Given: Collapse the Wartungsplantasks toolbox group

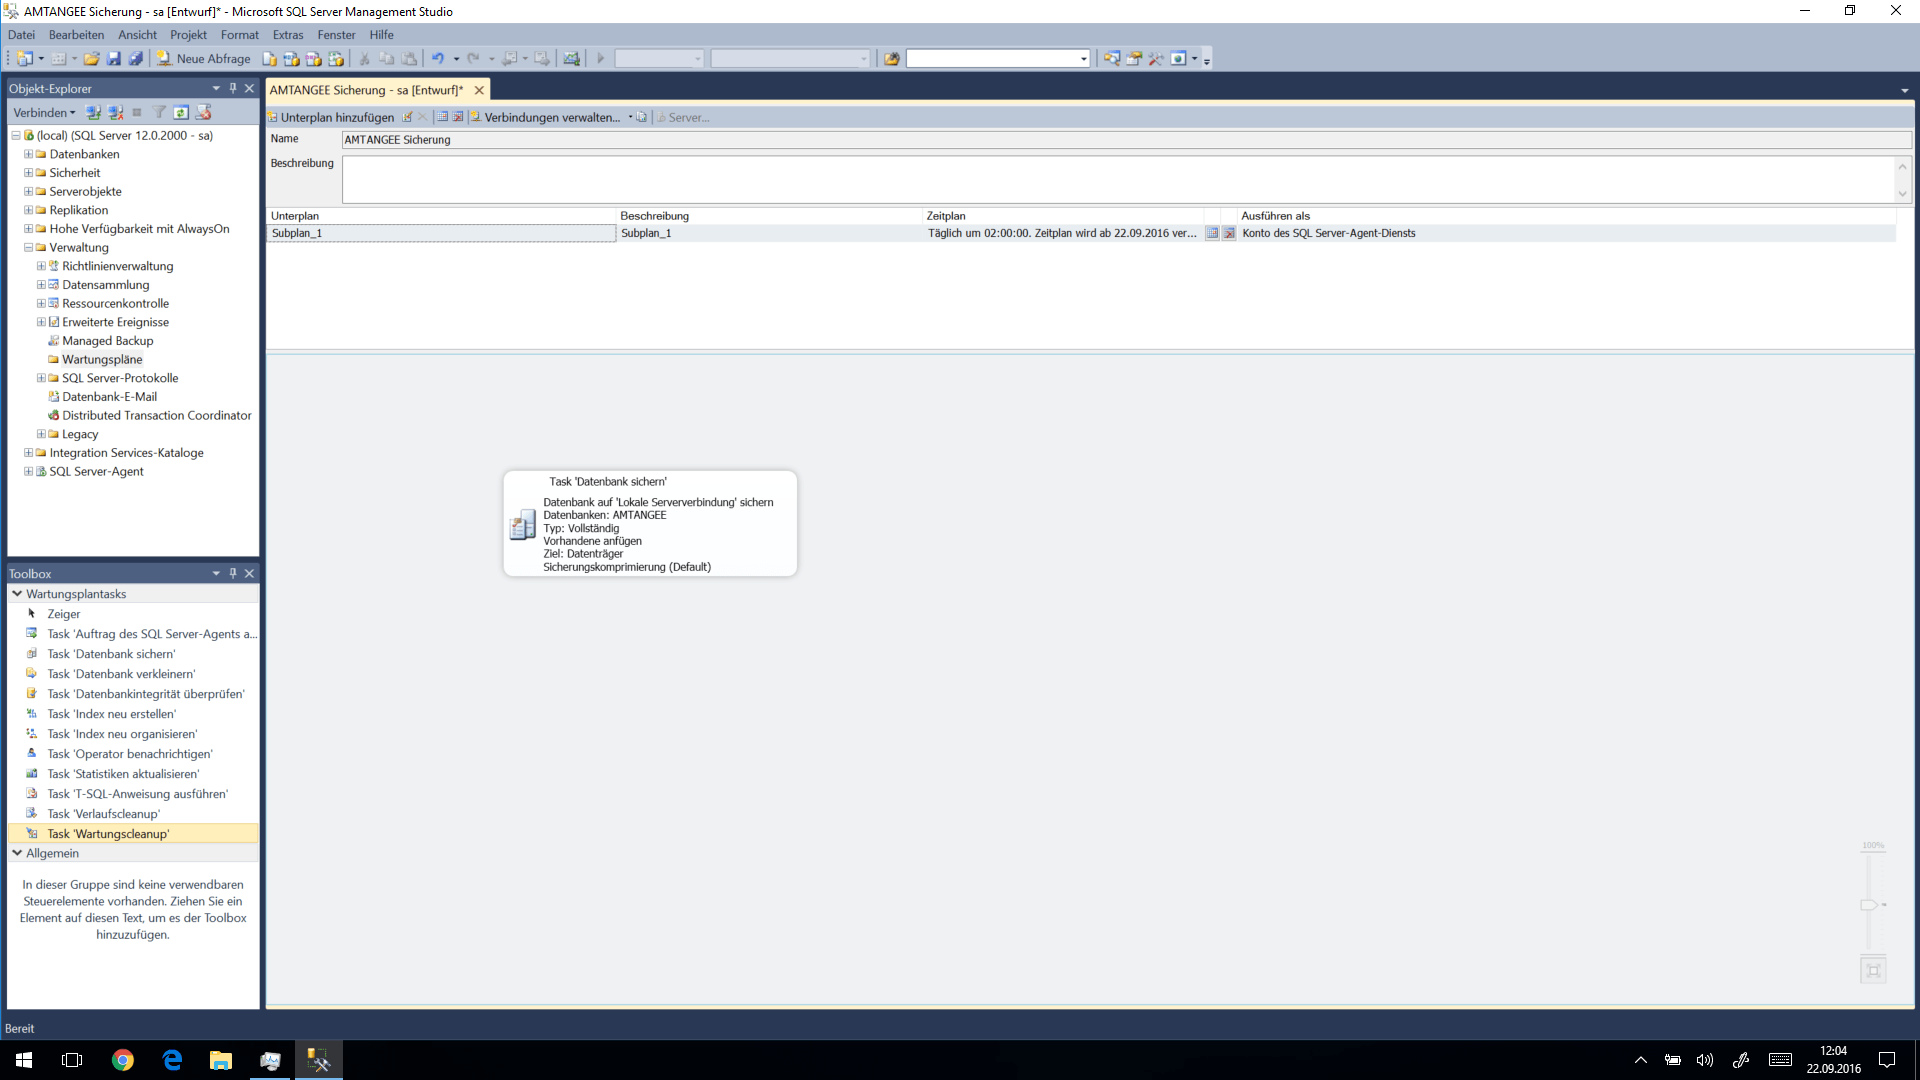Looking at the screenshot, I should pyautogui.click(x=17, y=594).
